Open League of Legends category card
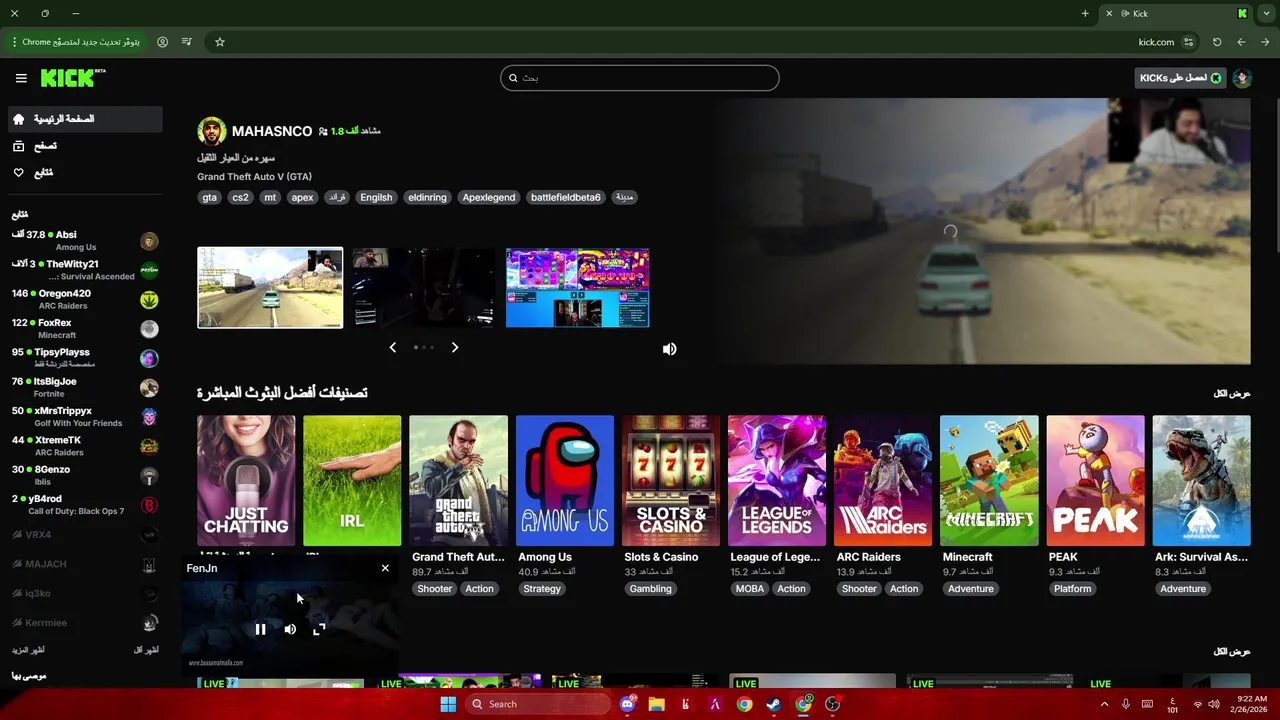The height and width of the screenshot is (720, 1280). coord(777,481)
